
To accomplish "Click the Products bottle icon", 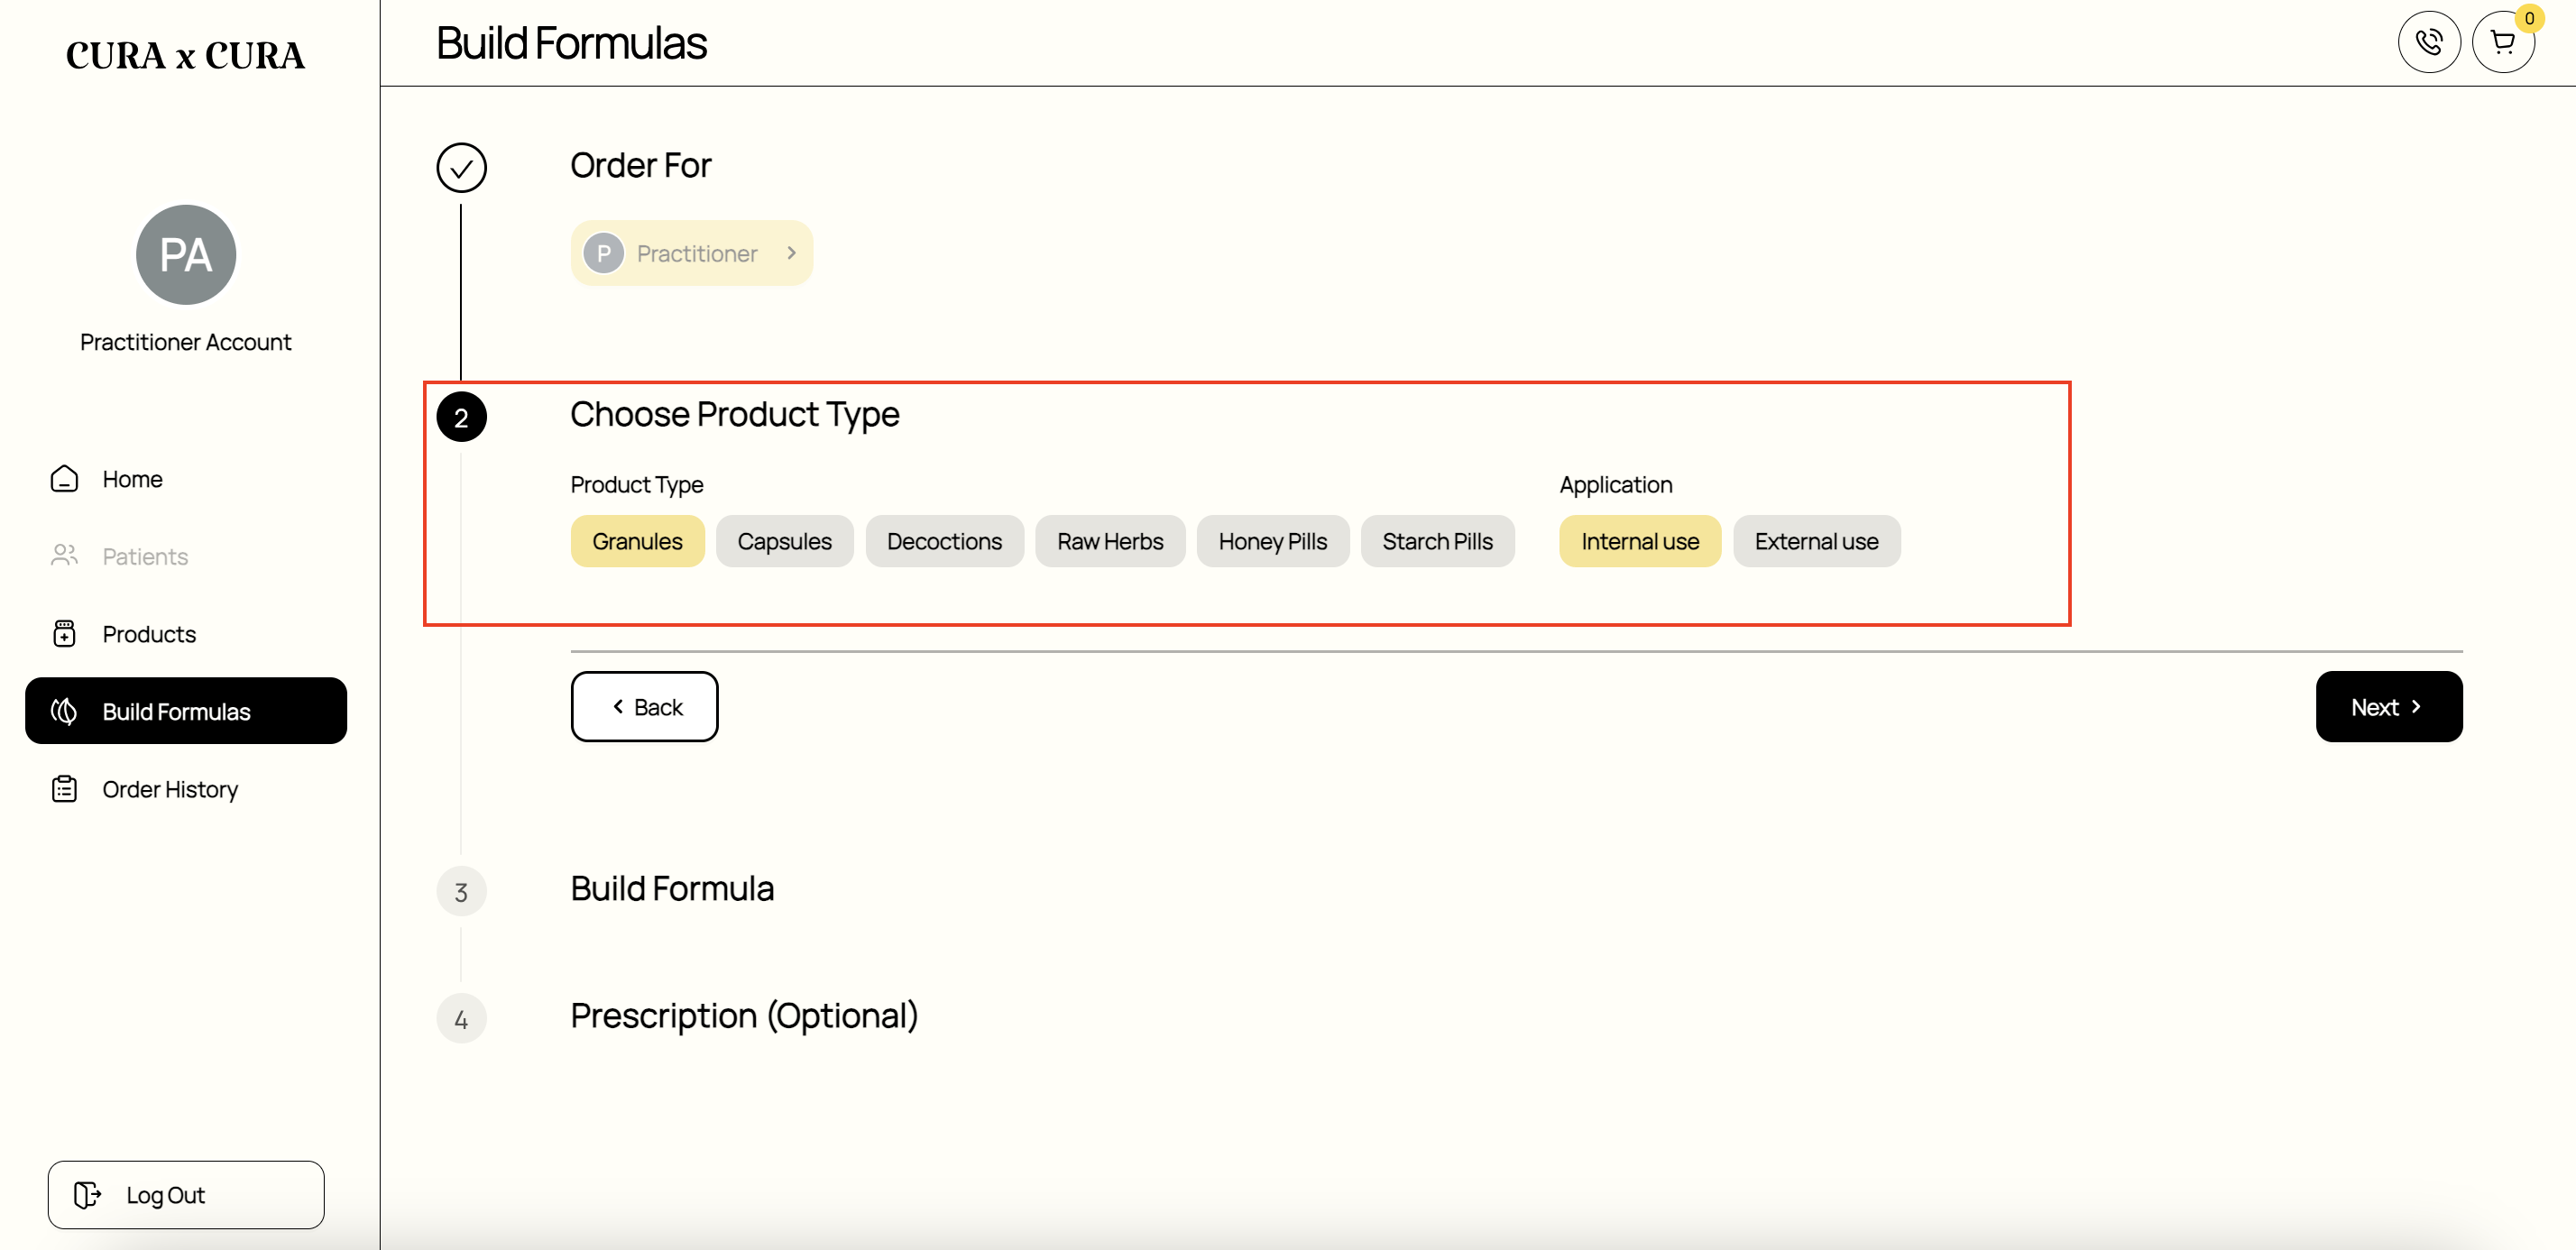I will [65, 634].
